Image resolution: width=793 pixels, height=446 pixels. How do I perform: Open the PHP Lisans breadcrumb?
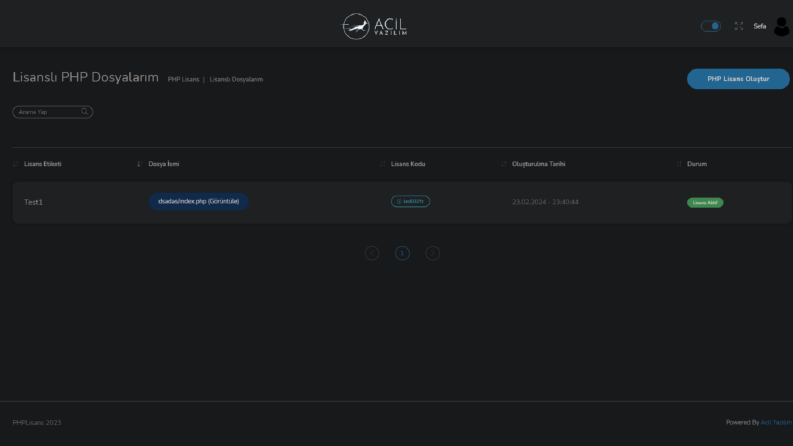tap(183, 79)
